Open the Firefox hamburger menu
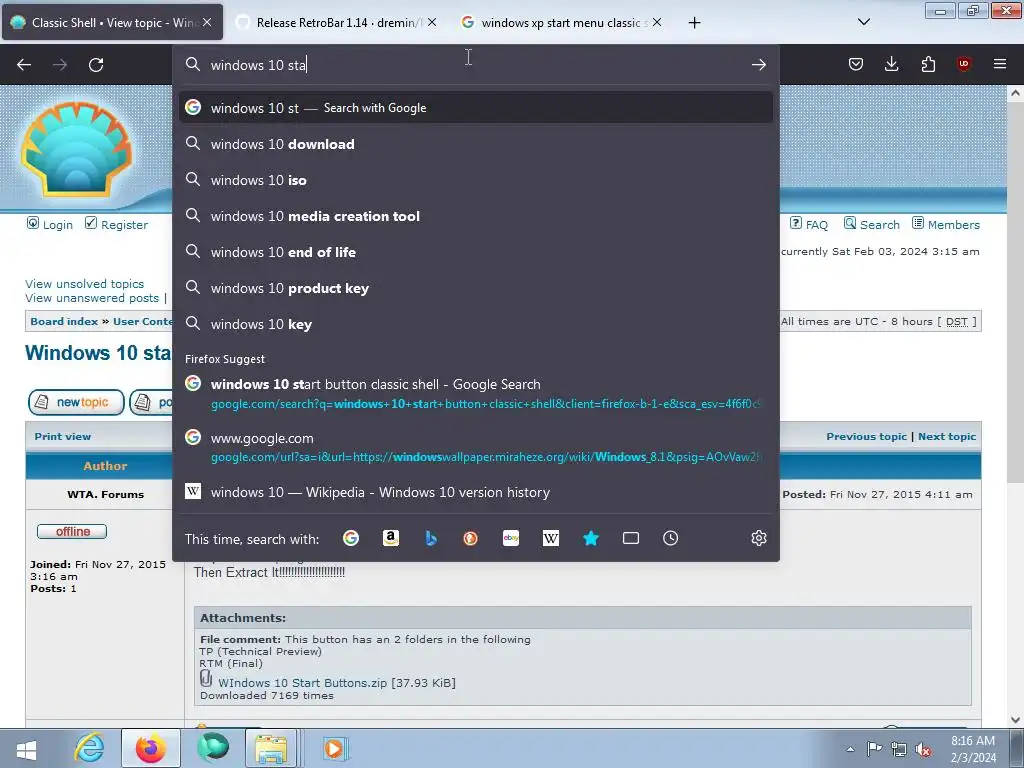The image size is (1024, 768). tap(1000, 64)
